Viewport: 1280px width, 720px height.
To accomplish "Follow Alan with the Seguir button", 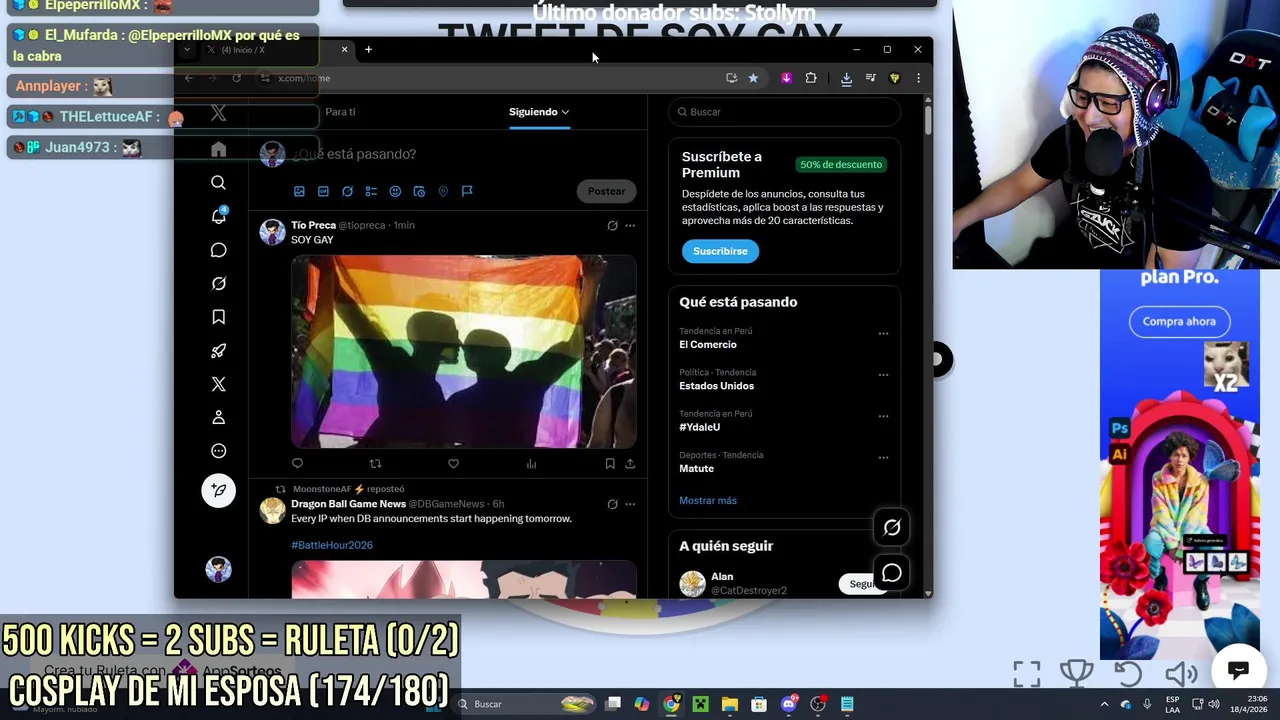I will pyautogui.click(x=863, y=583).
